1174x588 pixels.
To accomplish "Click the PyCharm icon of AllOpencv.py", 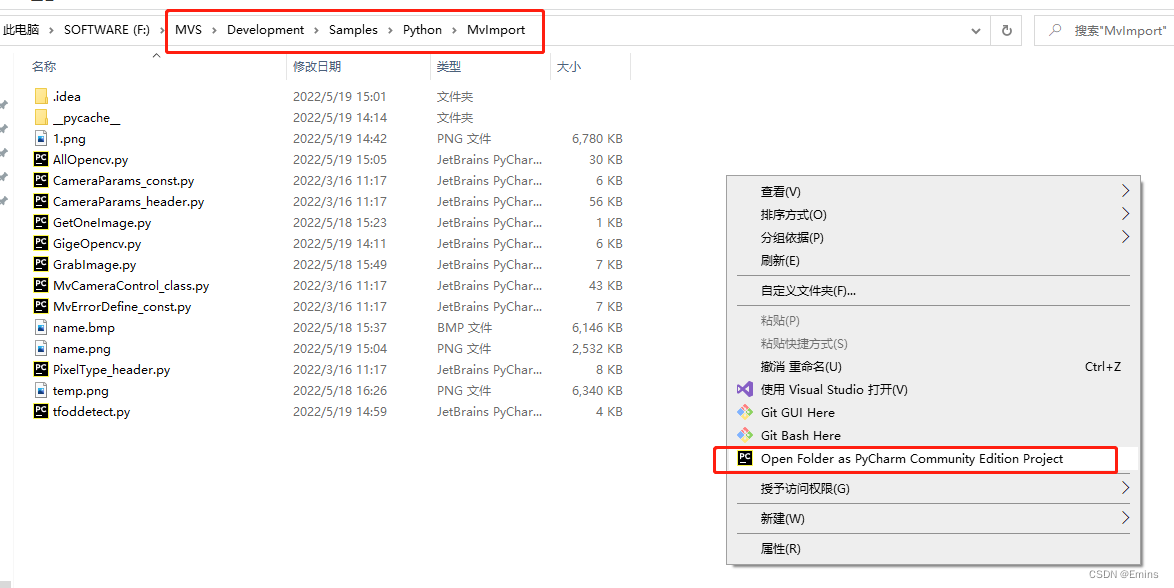I will pos(41,160).
